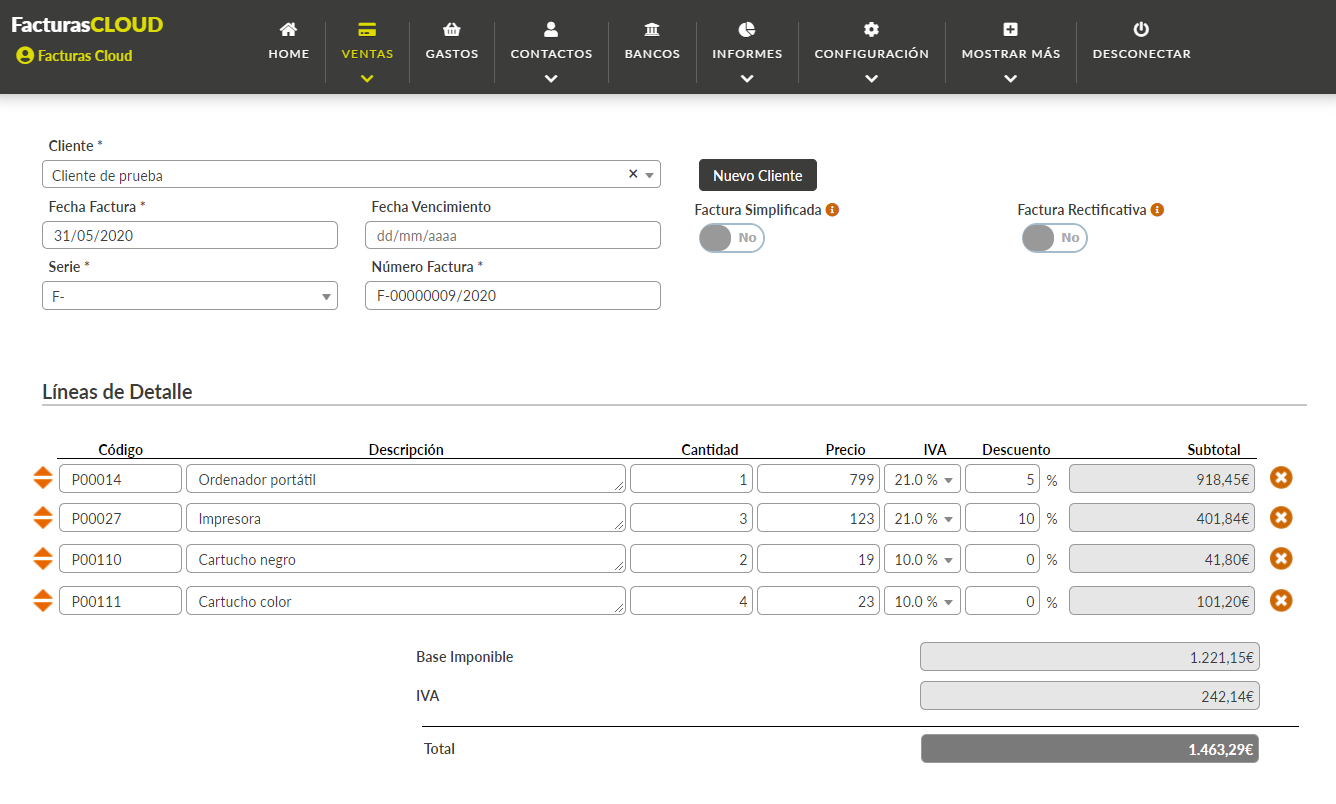
Task: Open the Serie dropdown
Action: [190, 296]
